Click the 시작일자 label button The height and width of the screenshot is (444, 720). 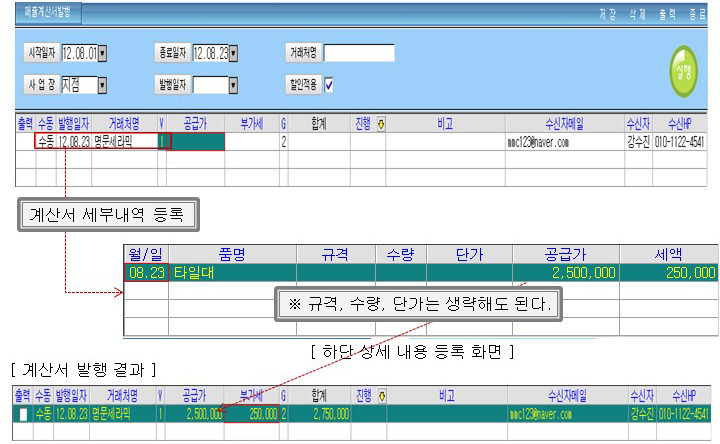[x=42, y=53]
